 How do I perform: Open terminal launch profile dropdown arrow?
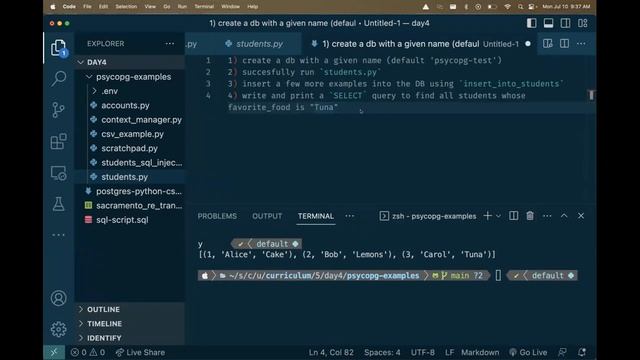pyautogui.click(x=498, y=216)
